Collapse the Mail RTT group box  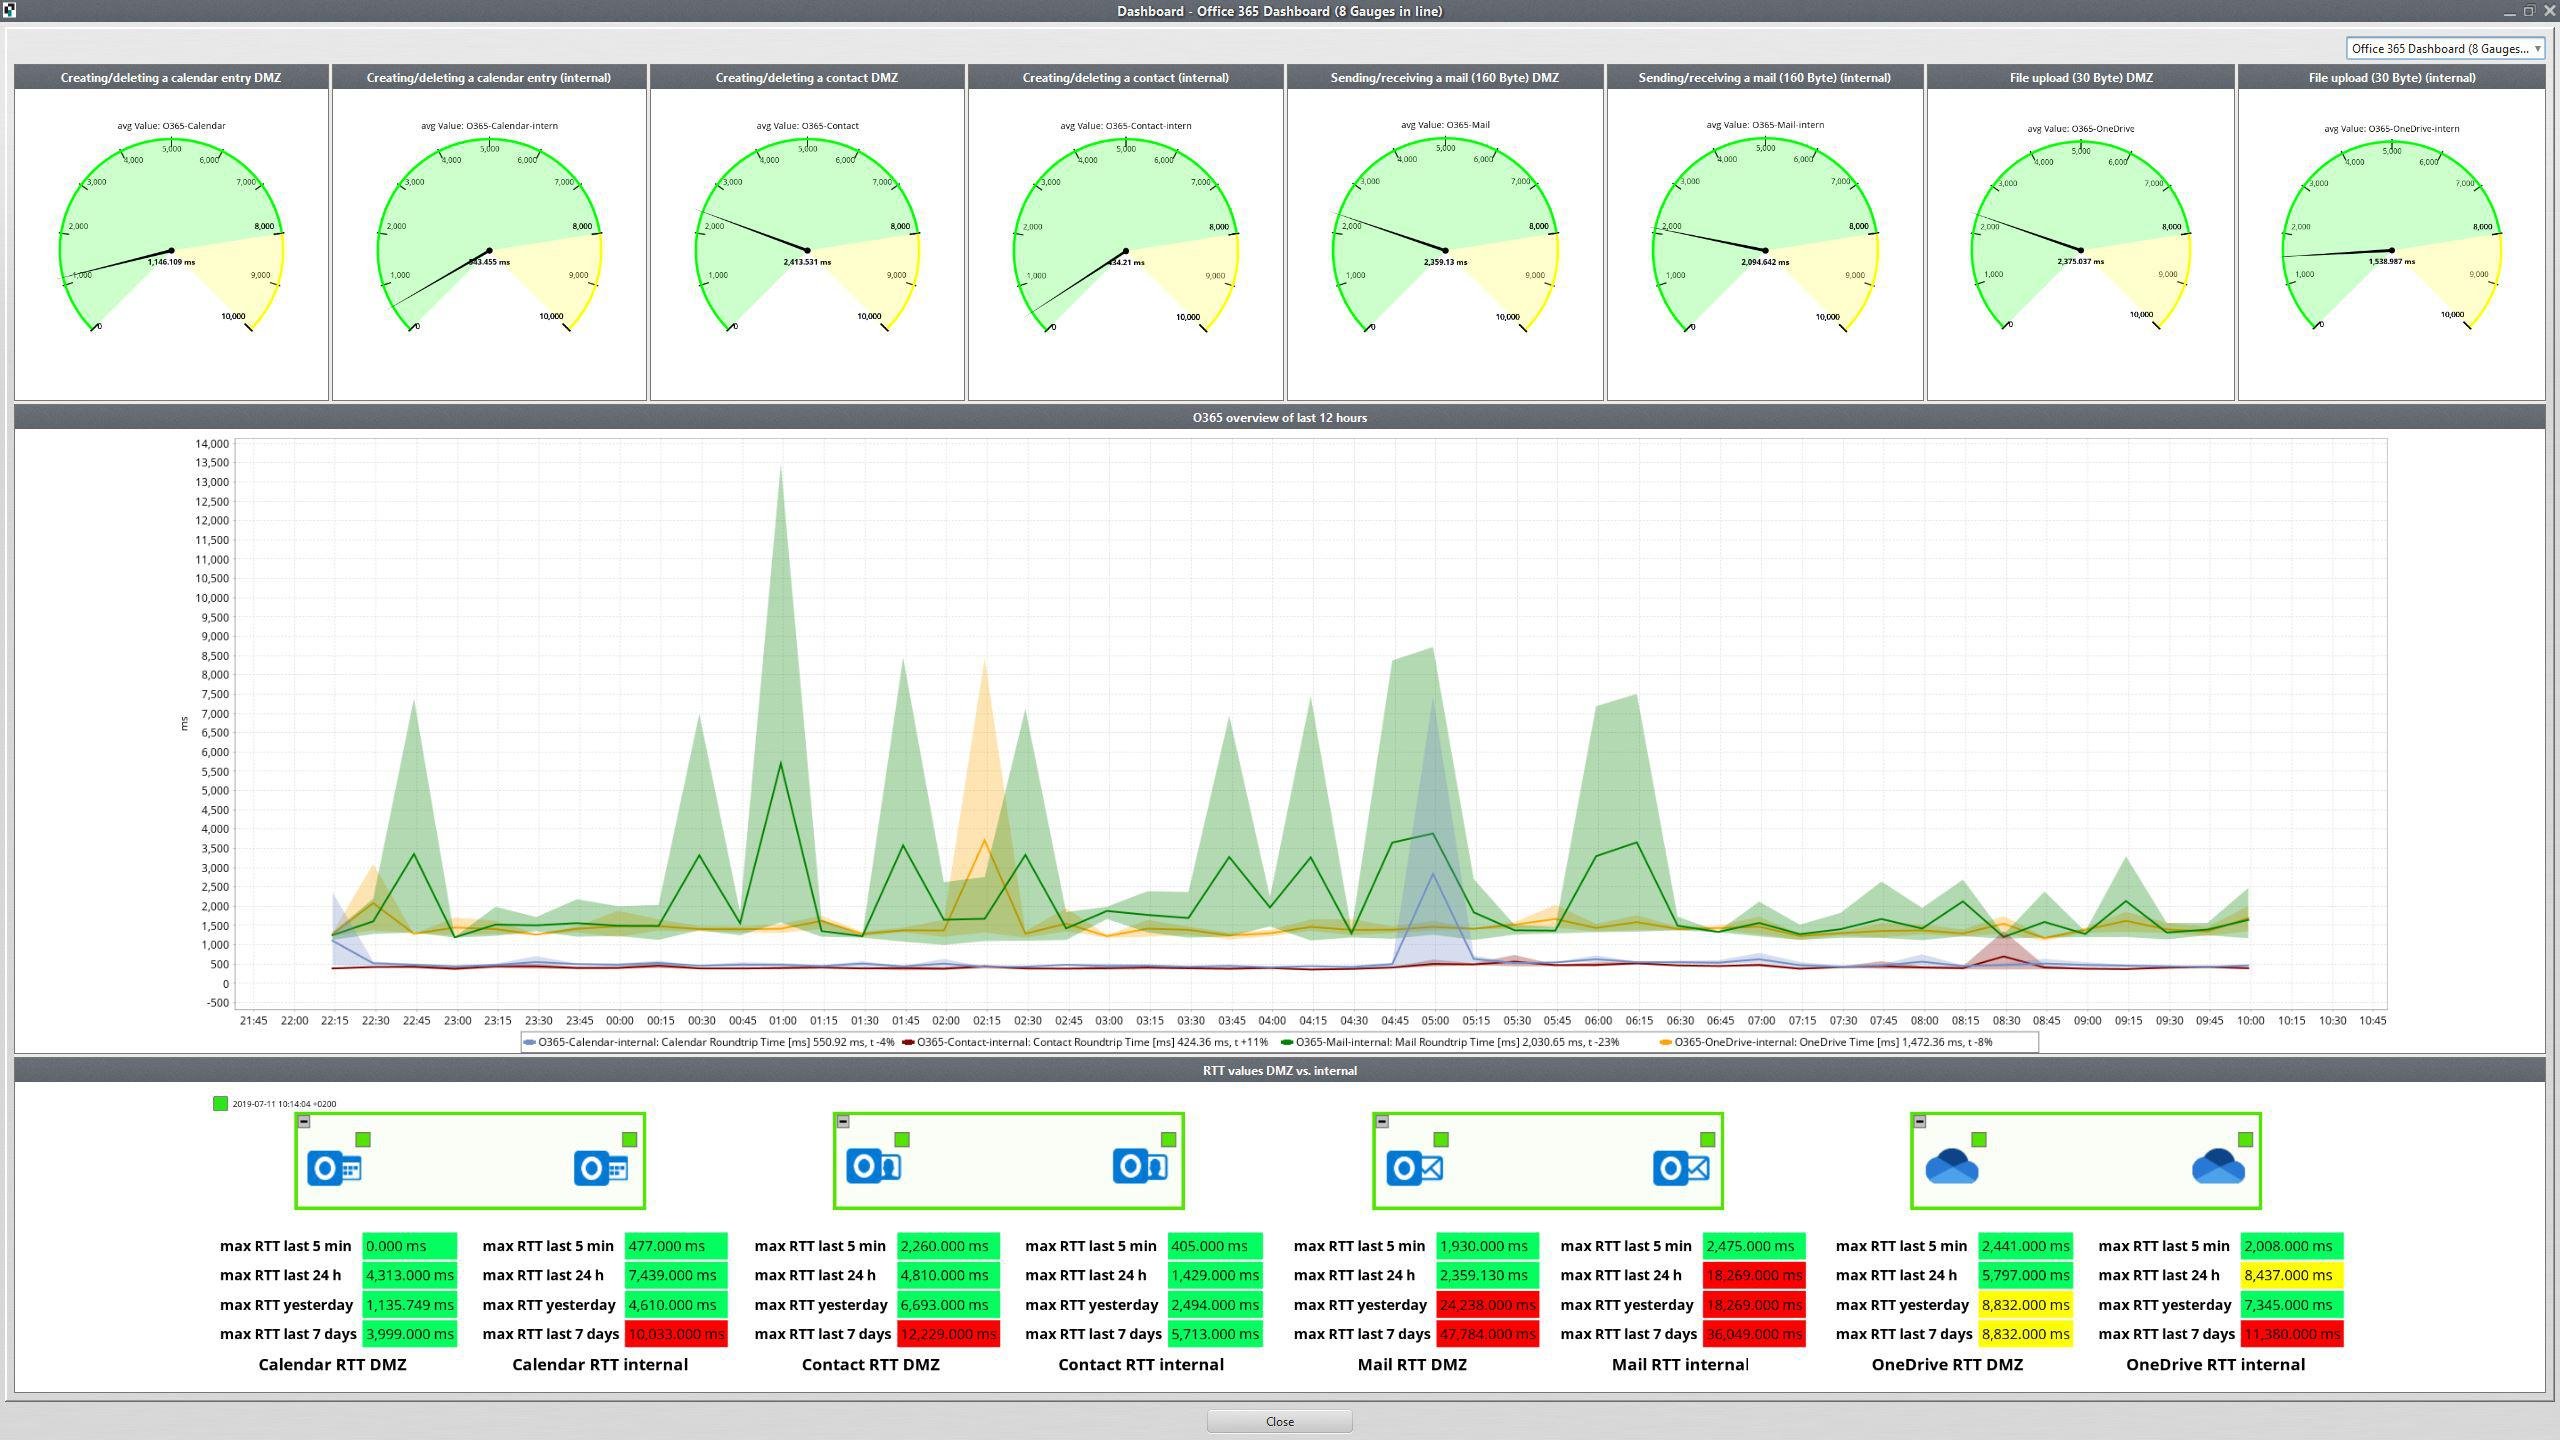(x=1382, y=1122)
